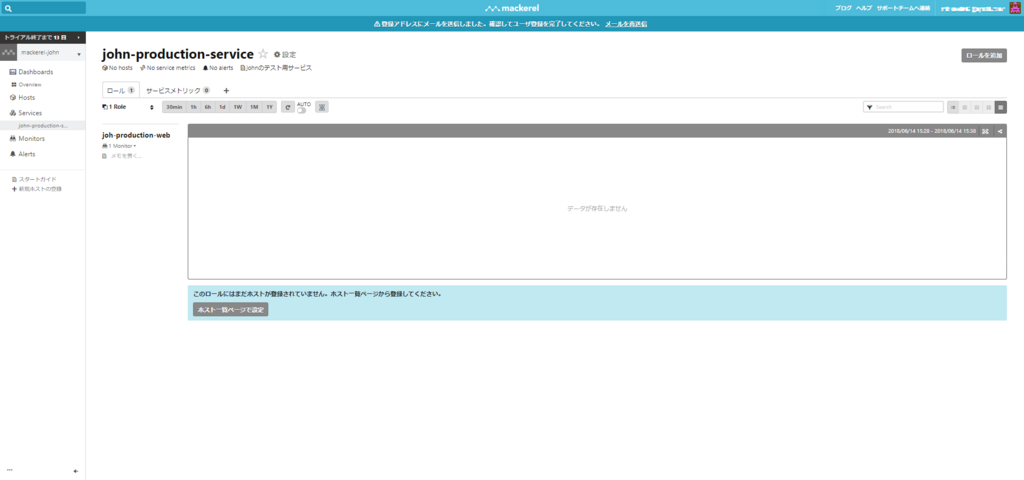Image resolution: width=1024 pixels, height=480 pixels.
Task: Set time range to 1W
Action: [x=238, y=107]
